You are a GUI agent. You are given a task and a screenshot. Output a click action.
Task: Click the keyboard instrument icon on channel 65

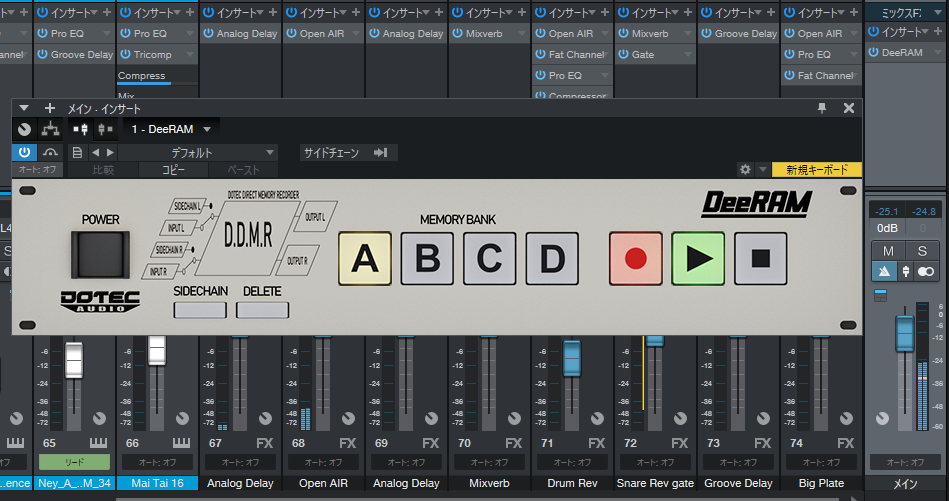click(98, 443)
